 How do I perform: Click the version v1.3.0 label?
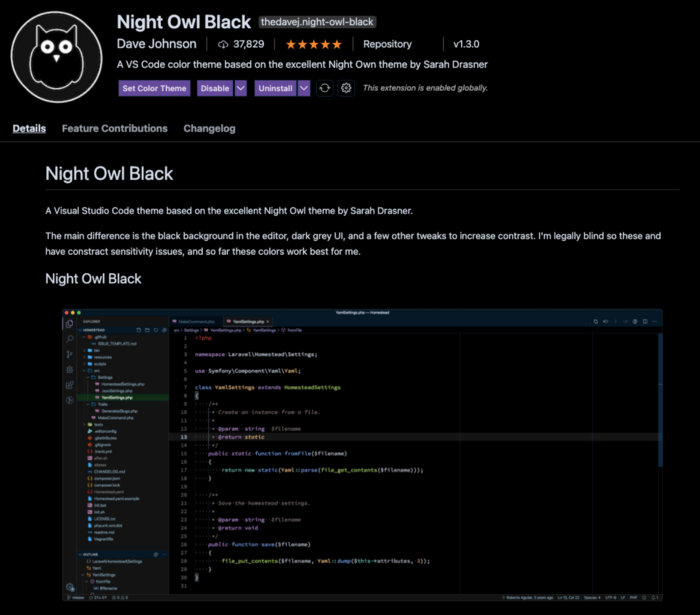466,44
